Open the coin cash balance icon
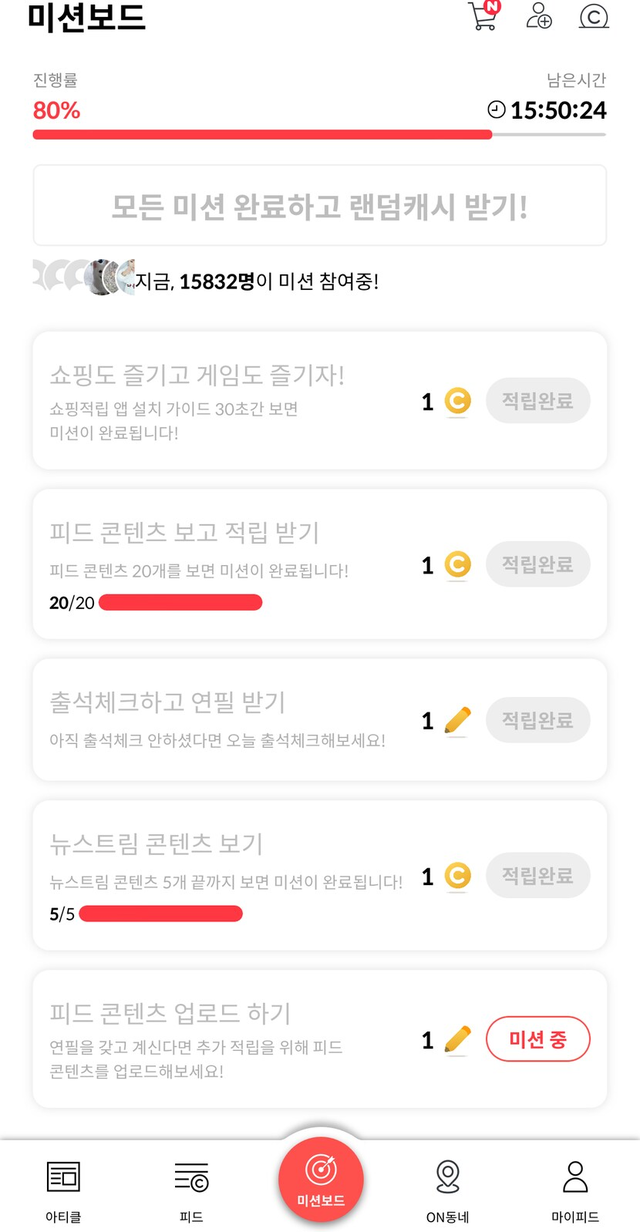 pyautogui.click(x=594, y=16)
